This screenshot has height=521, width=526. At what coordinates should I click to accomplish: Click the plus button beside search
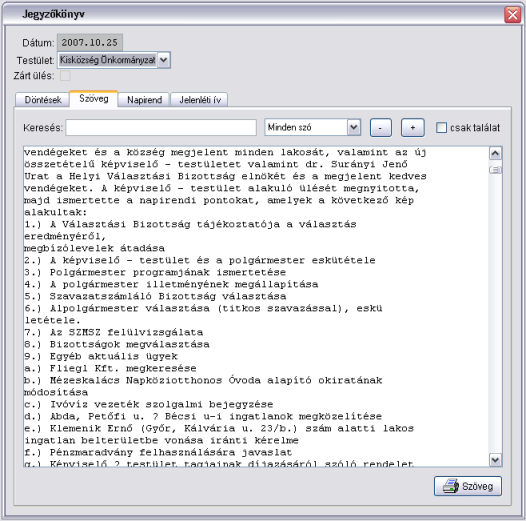coord(413,128)
